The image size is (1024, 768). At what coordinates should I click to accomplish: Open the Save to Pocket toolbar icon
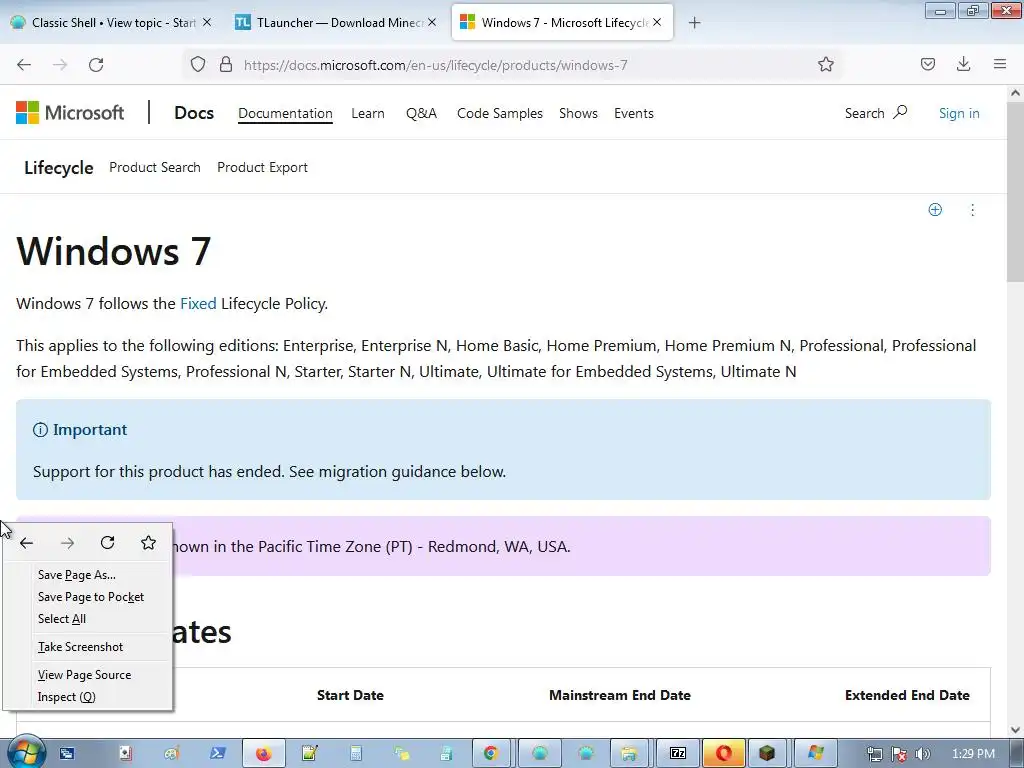click(x=927, y=64)
